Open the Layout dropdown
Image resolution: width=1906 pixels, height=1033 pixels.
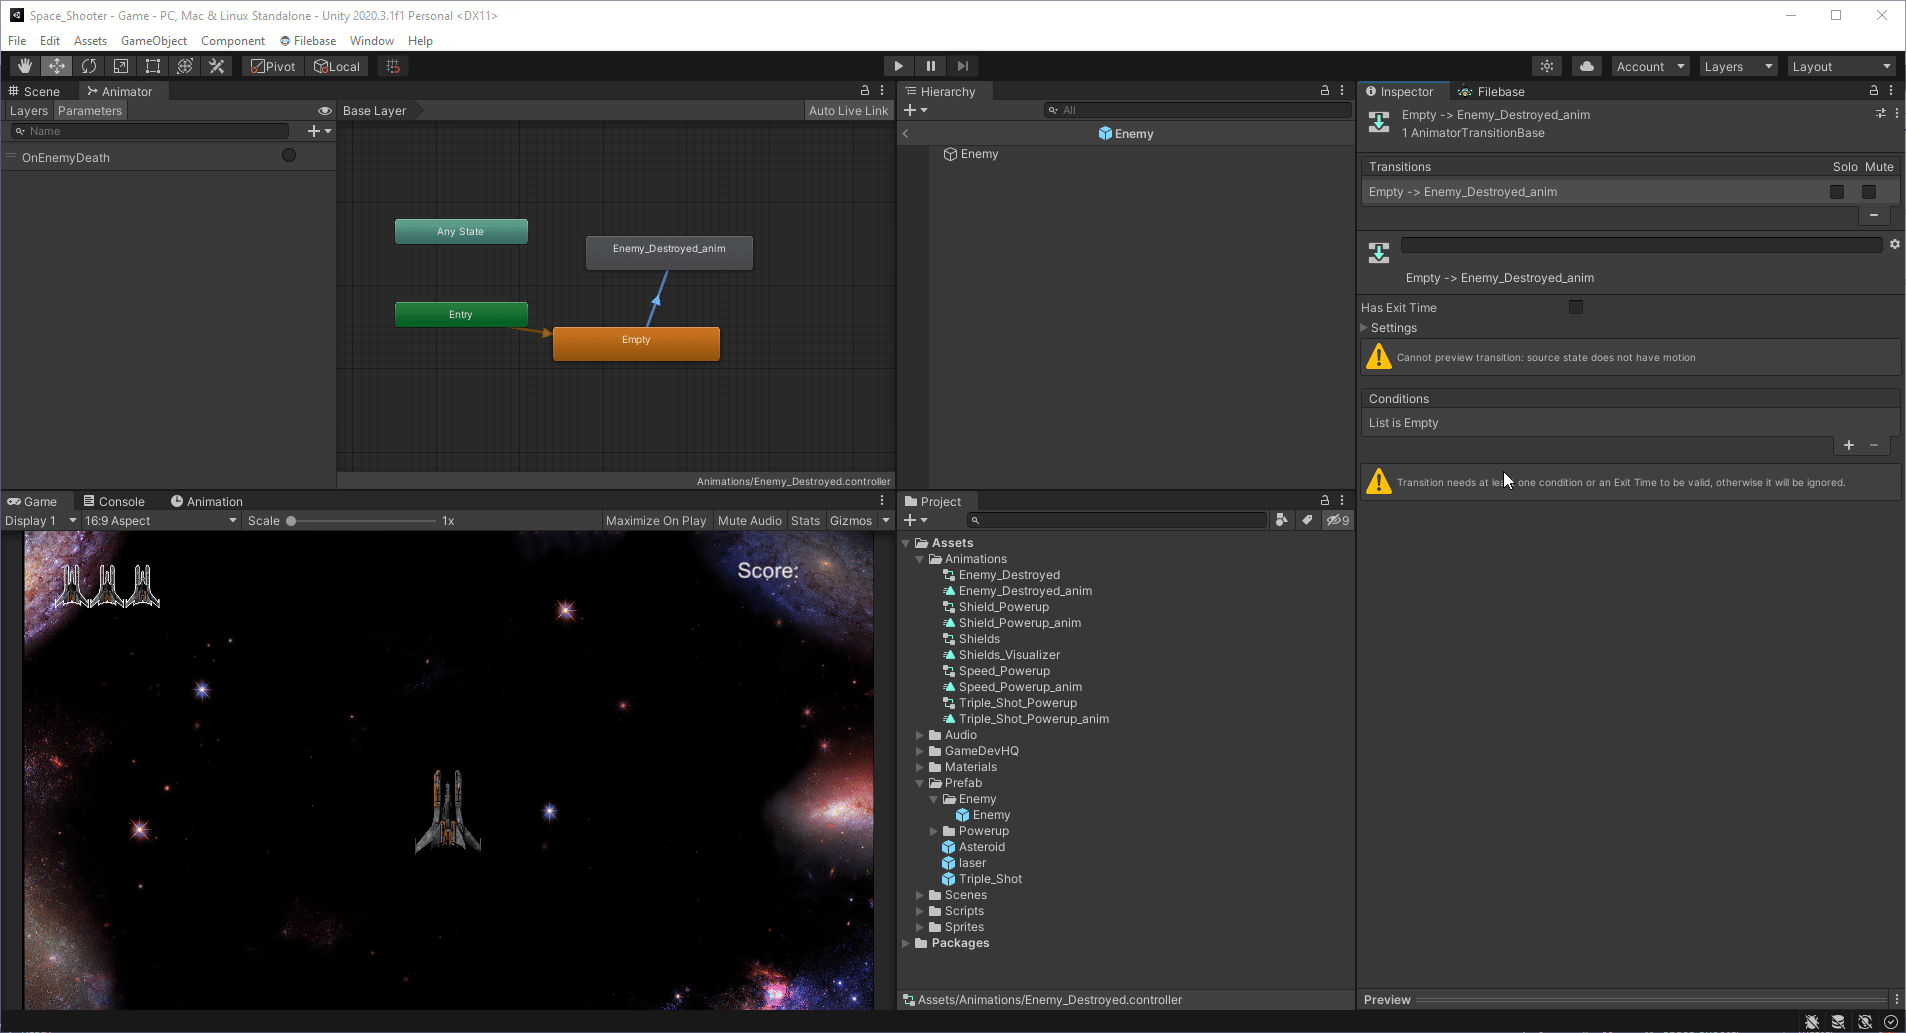pos(1842,66)
